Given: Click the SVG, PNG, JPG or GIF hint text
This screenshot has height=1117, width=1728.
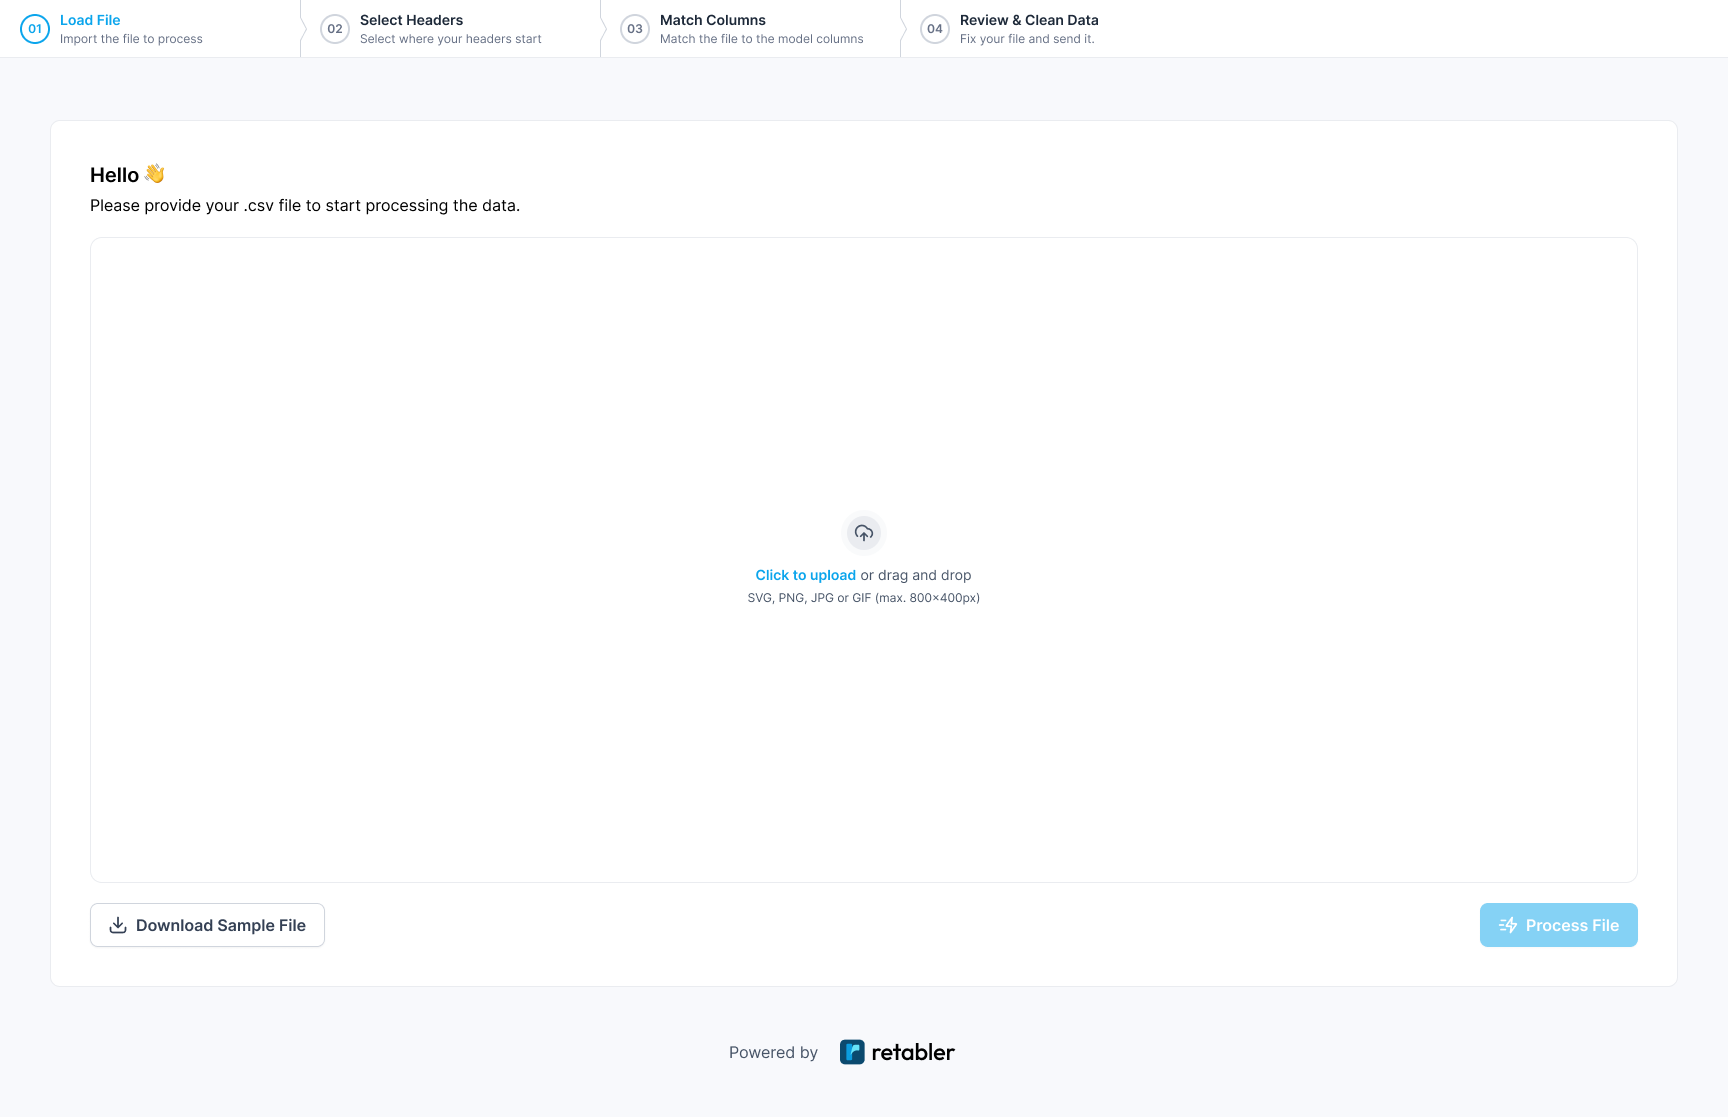Looking at the screenshot, I should [863, 598].
